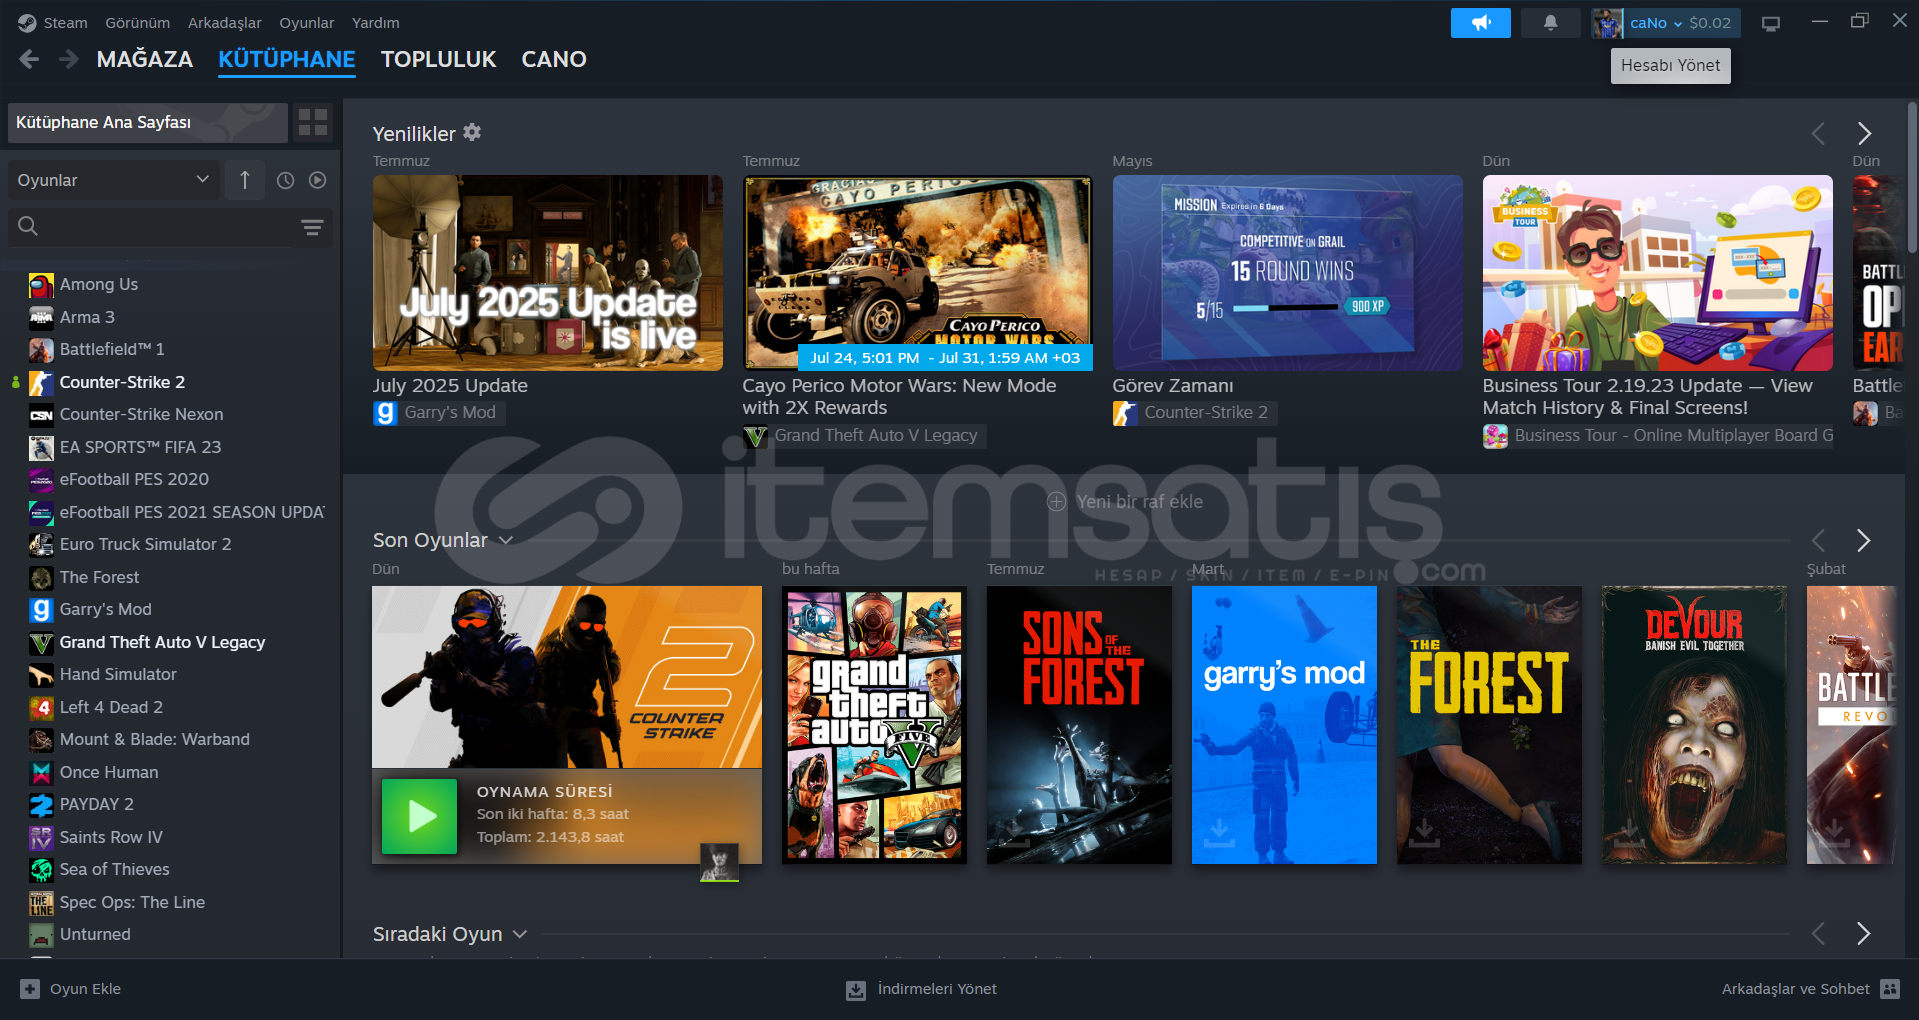
Task: Click Arkadaşlar ve Sohbet button
Action: pyautogui.click(x=1796, y=989)
